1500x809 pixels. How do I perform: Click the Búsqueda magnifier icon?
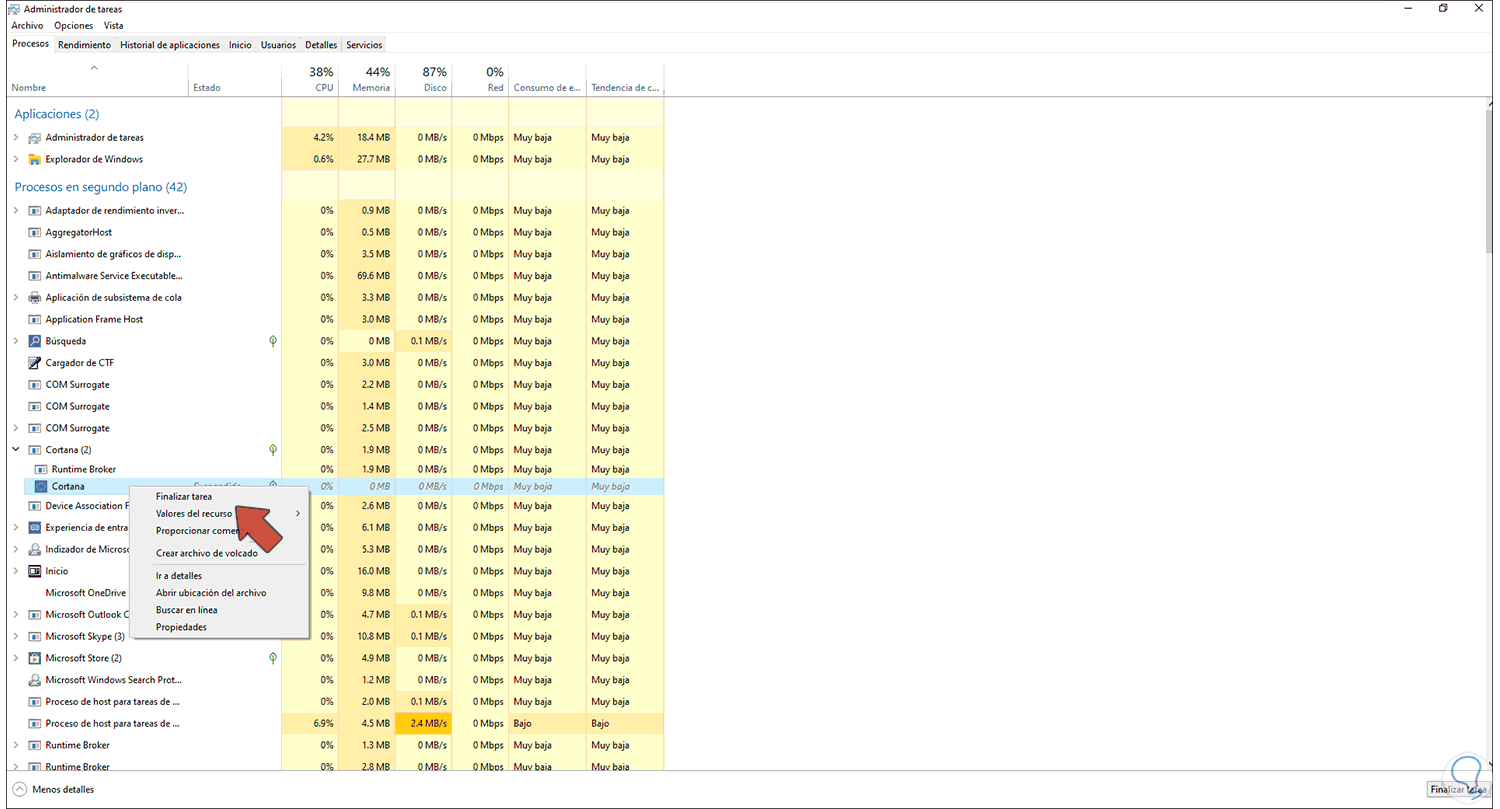33,341
